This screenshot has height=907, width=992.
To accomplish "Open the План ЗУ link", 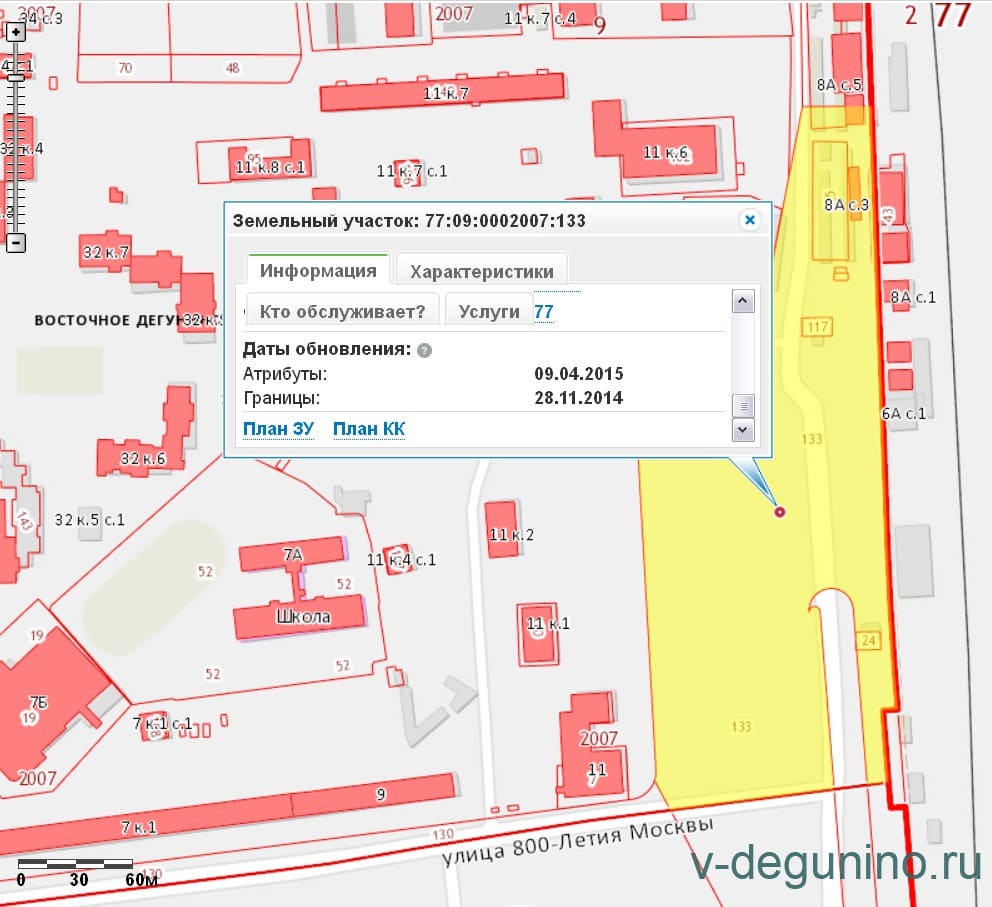I will (279, 429).
